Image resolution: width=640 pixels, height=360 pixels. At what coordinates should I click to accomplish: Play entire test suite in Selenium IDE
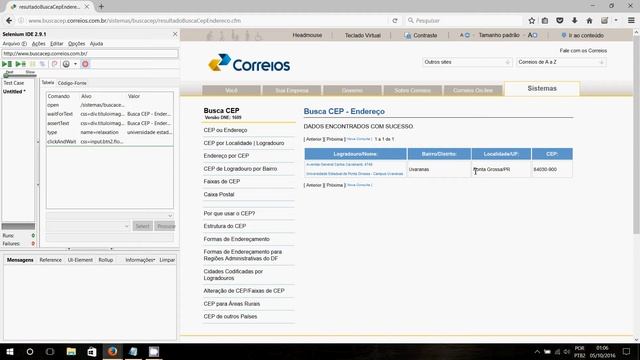click(7, 64)
